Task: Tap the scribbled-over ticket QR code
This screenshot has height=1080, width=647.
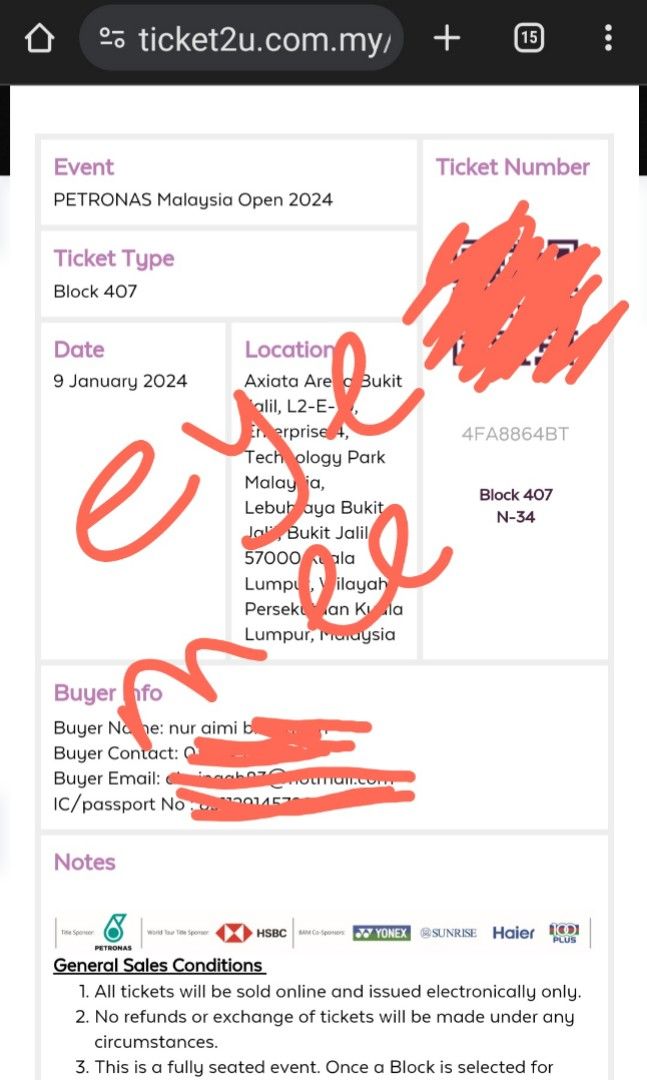Action: [x=515, y=302]
